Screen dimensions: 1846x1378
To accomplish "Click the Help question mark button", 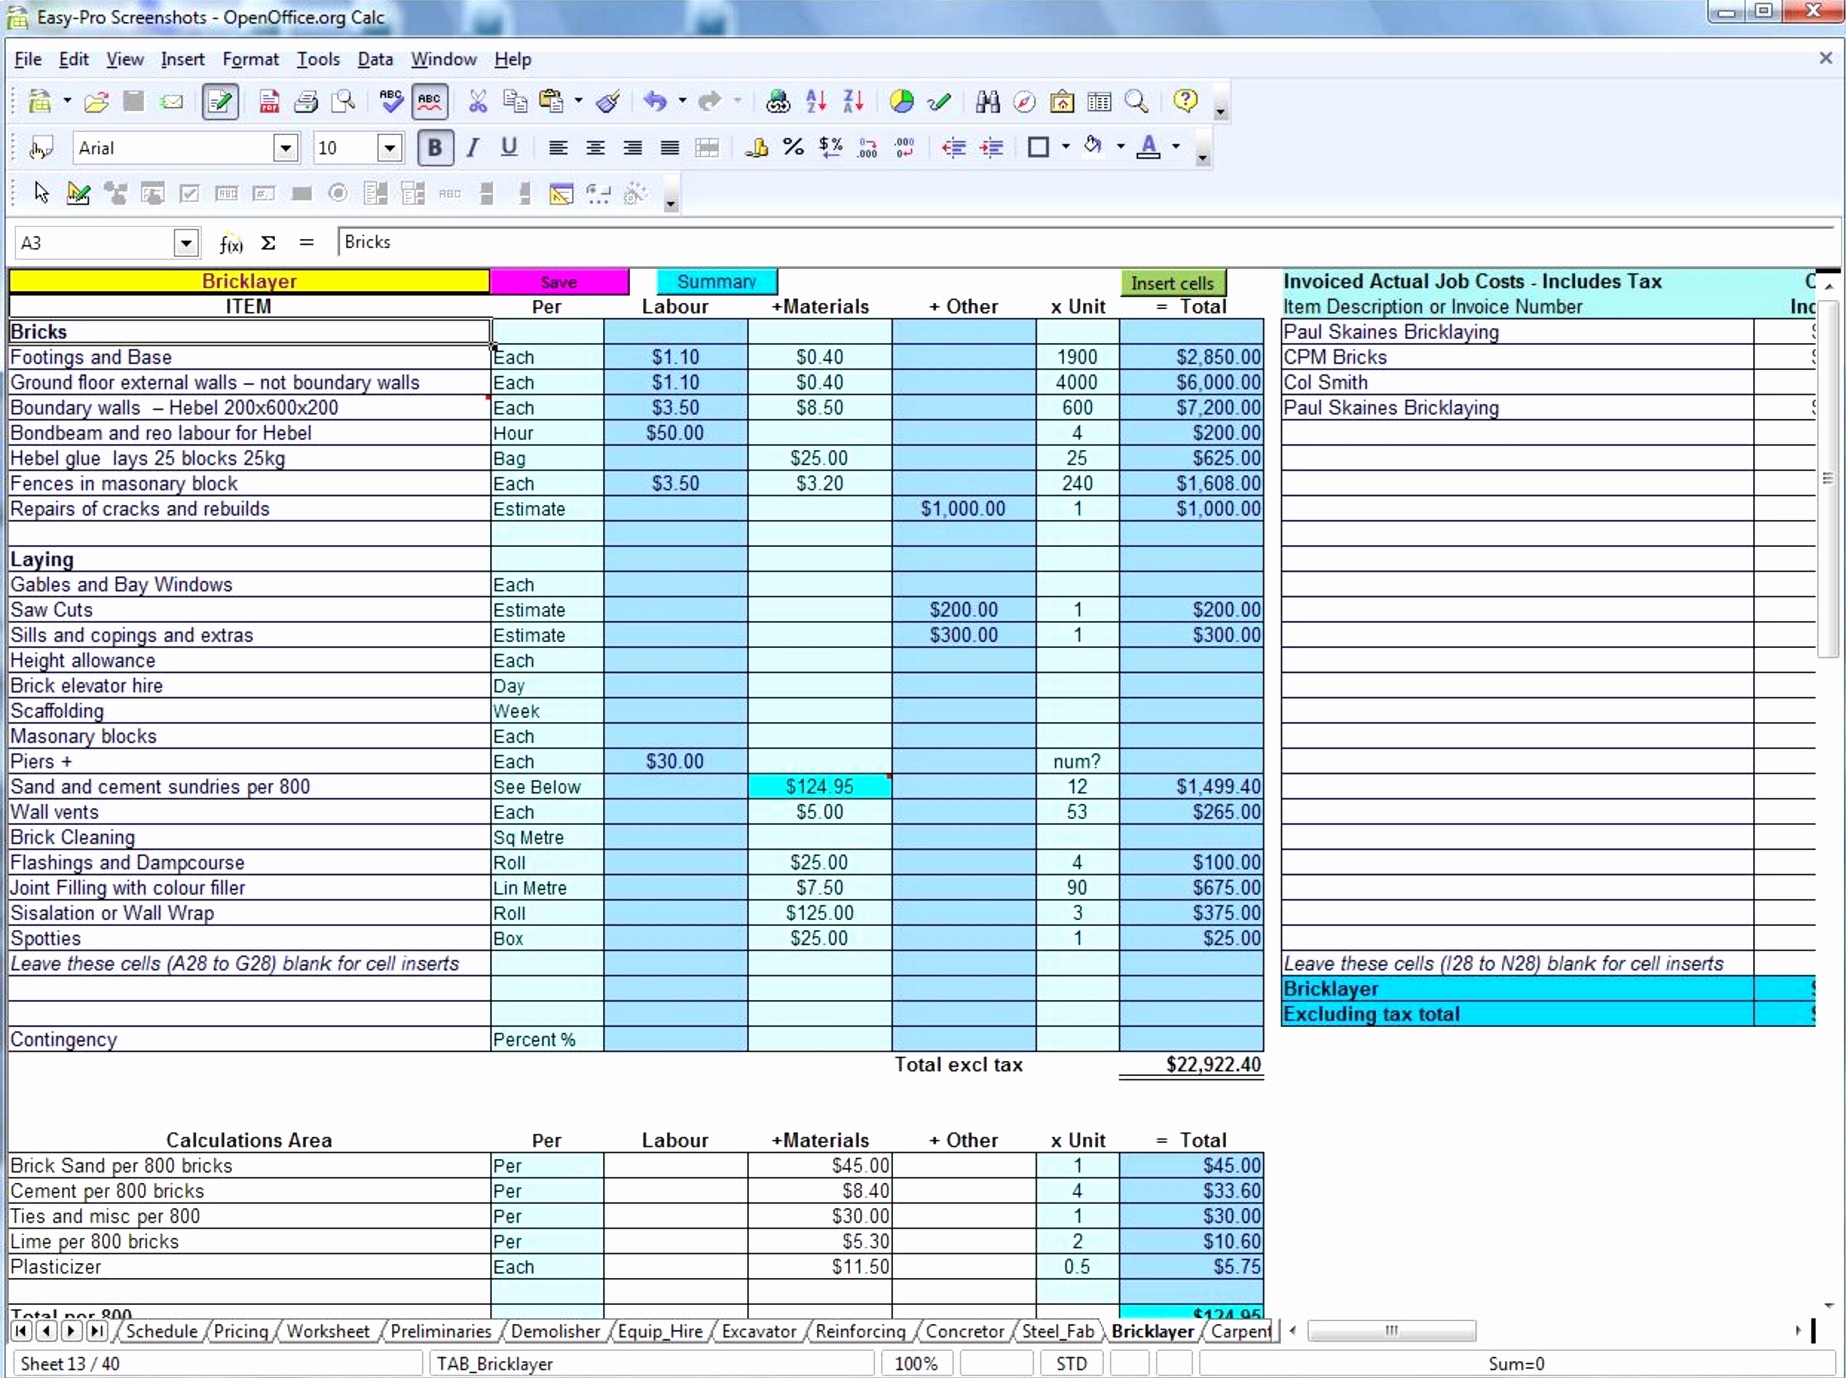I will (1185, 101).
